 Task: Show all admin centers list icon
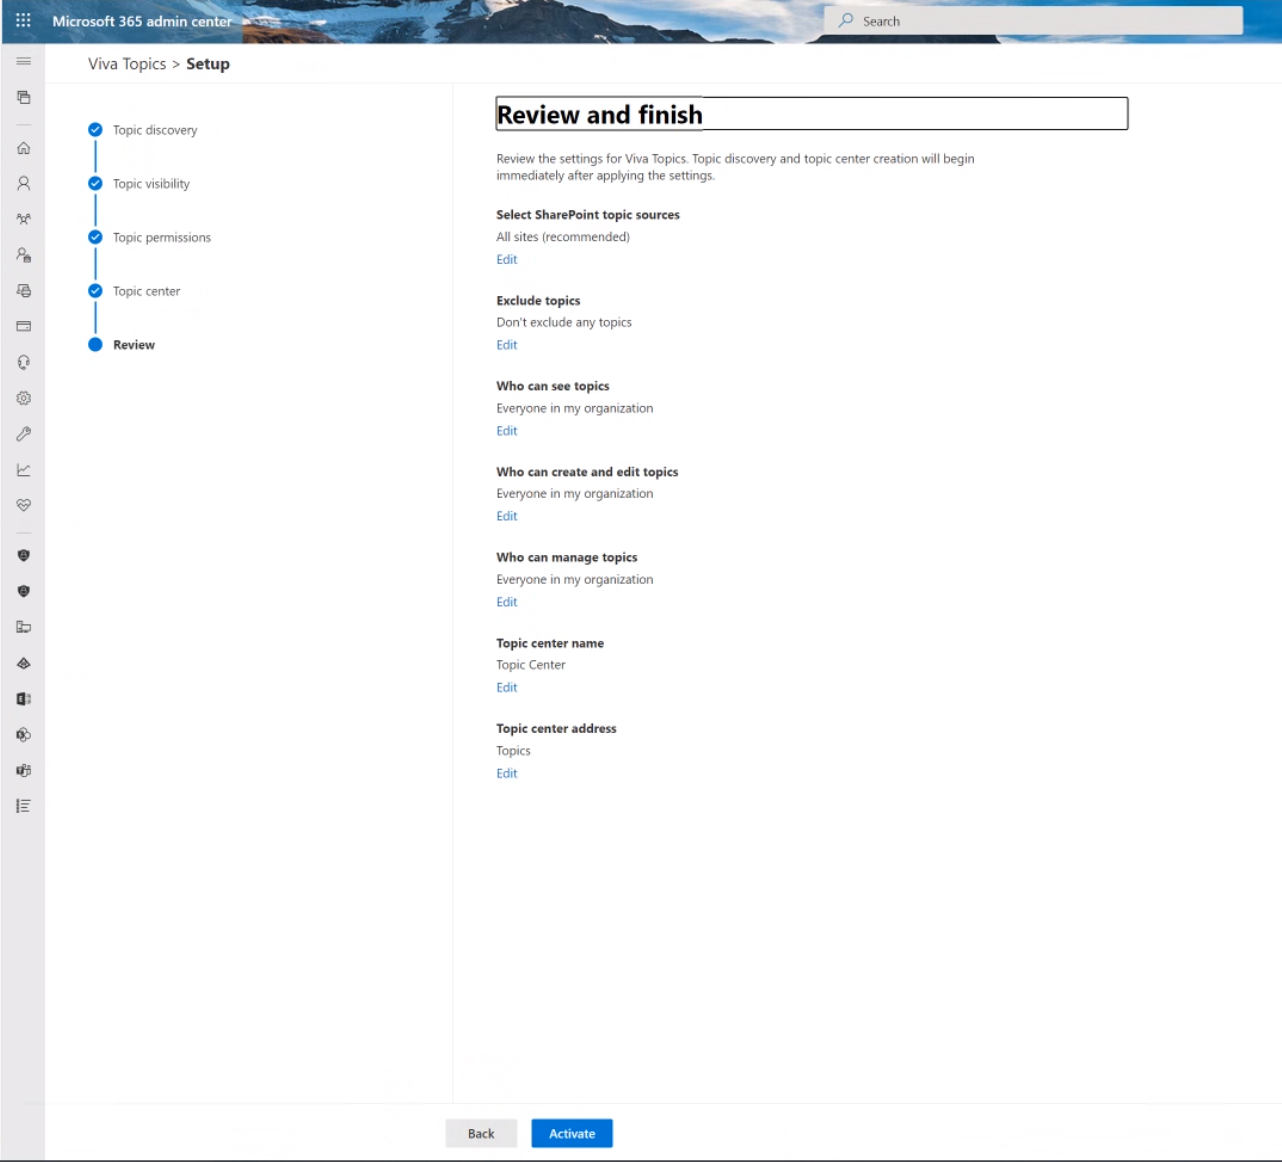pyautogui.click(x=23, y=806)
